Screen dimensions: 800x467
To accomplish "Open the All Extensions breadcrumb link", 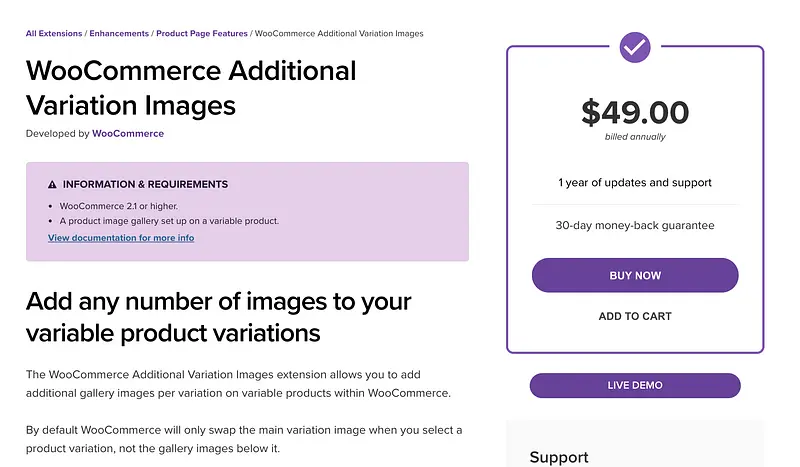I will coord(53,33).
